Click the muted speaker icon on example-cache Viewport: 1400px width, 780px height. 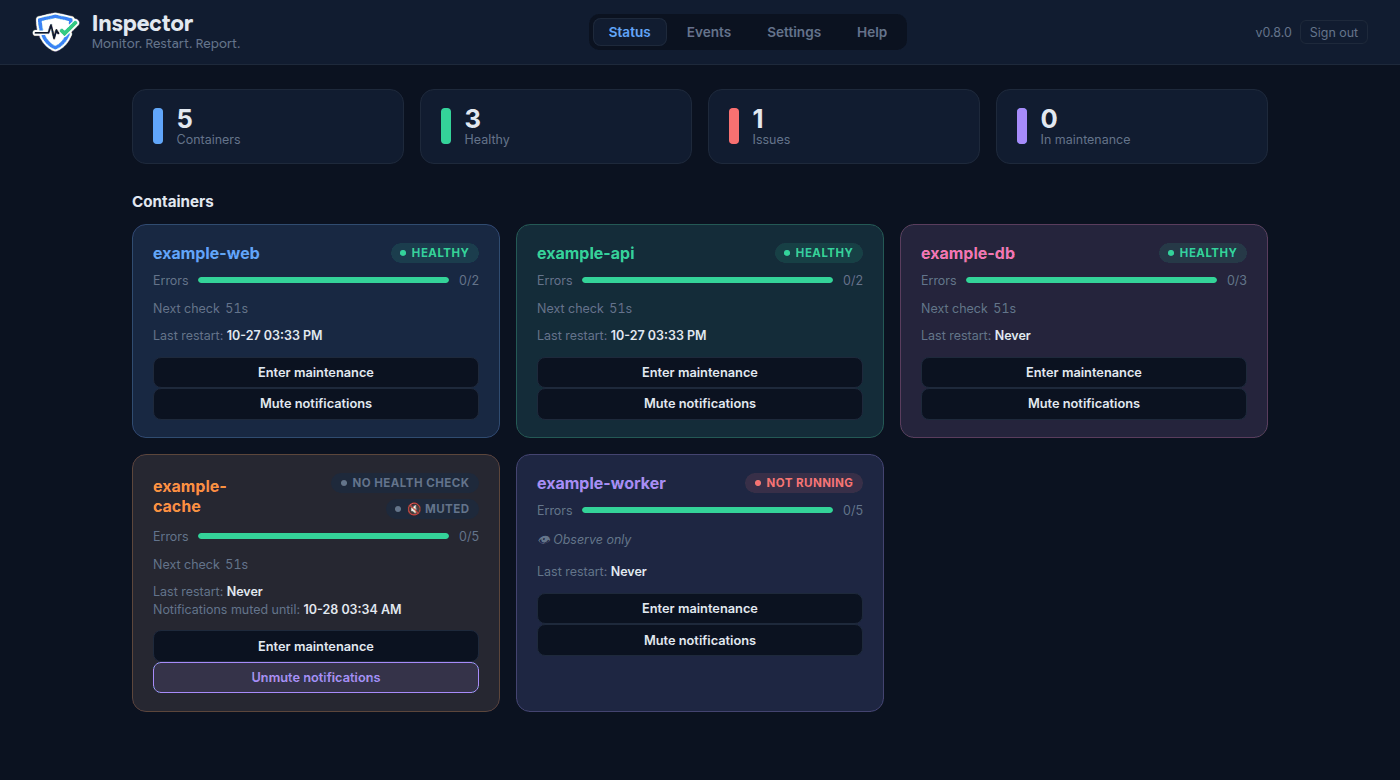(x=414, y=509)
